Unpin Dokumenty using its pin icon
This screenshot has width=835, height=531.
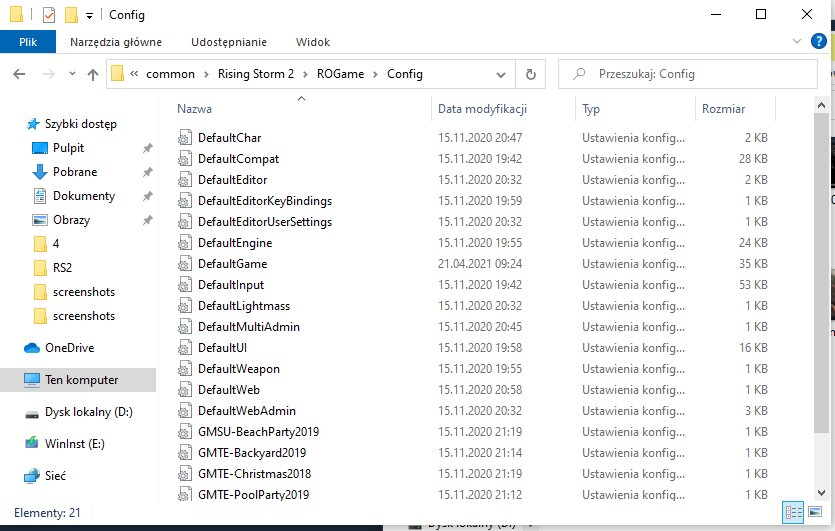coord(148,196)
